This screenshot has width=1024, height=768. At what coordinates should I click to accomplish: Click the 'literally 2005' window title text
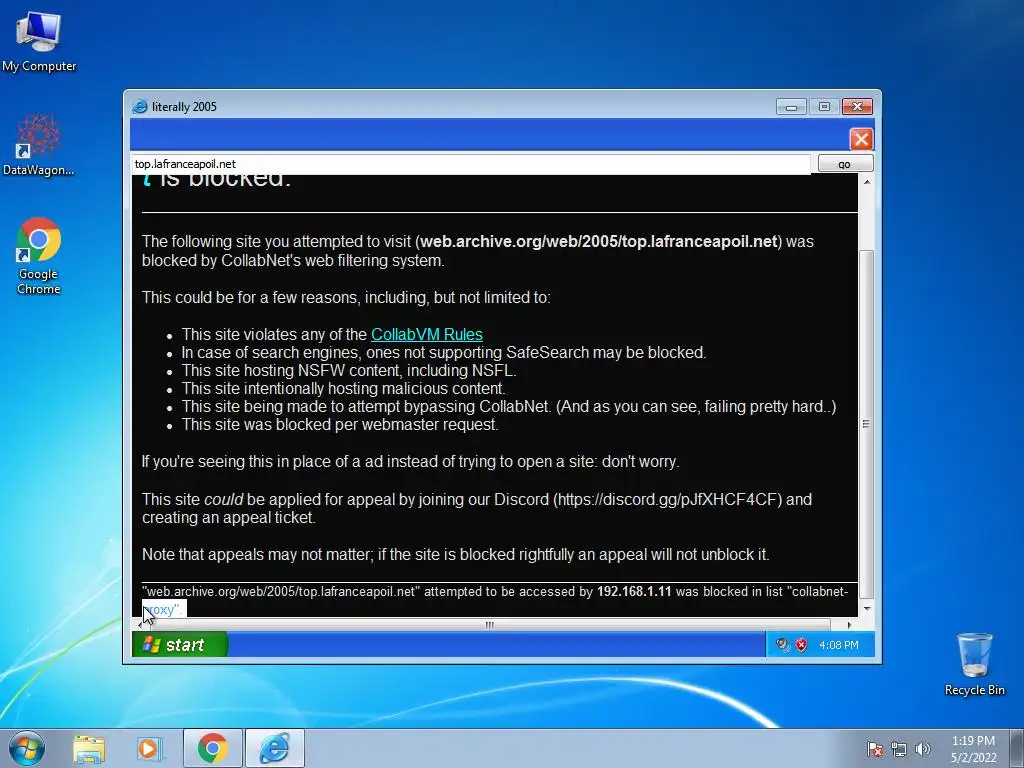[x=184, y=107]
